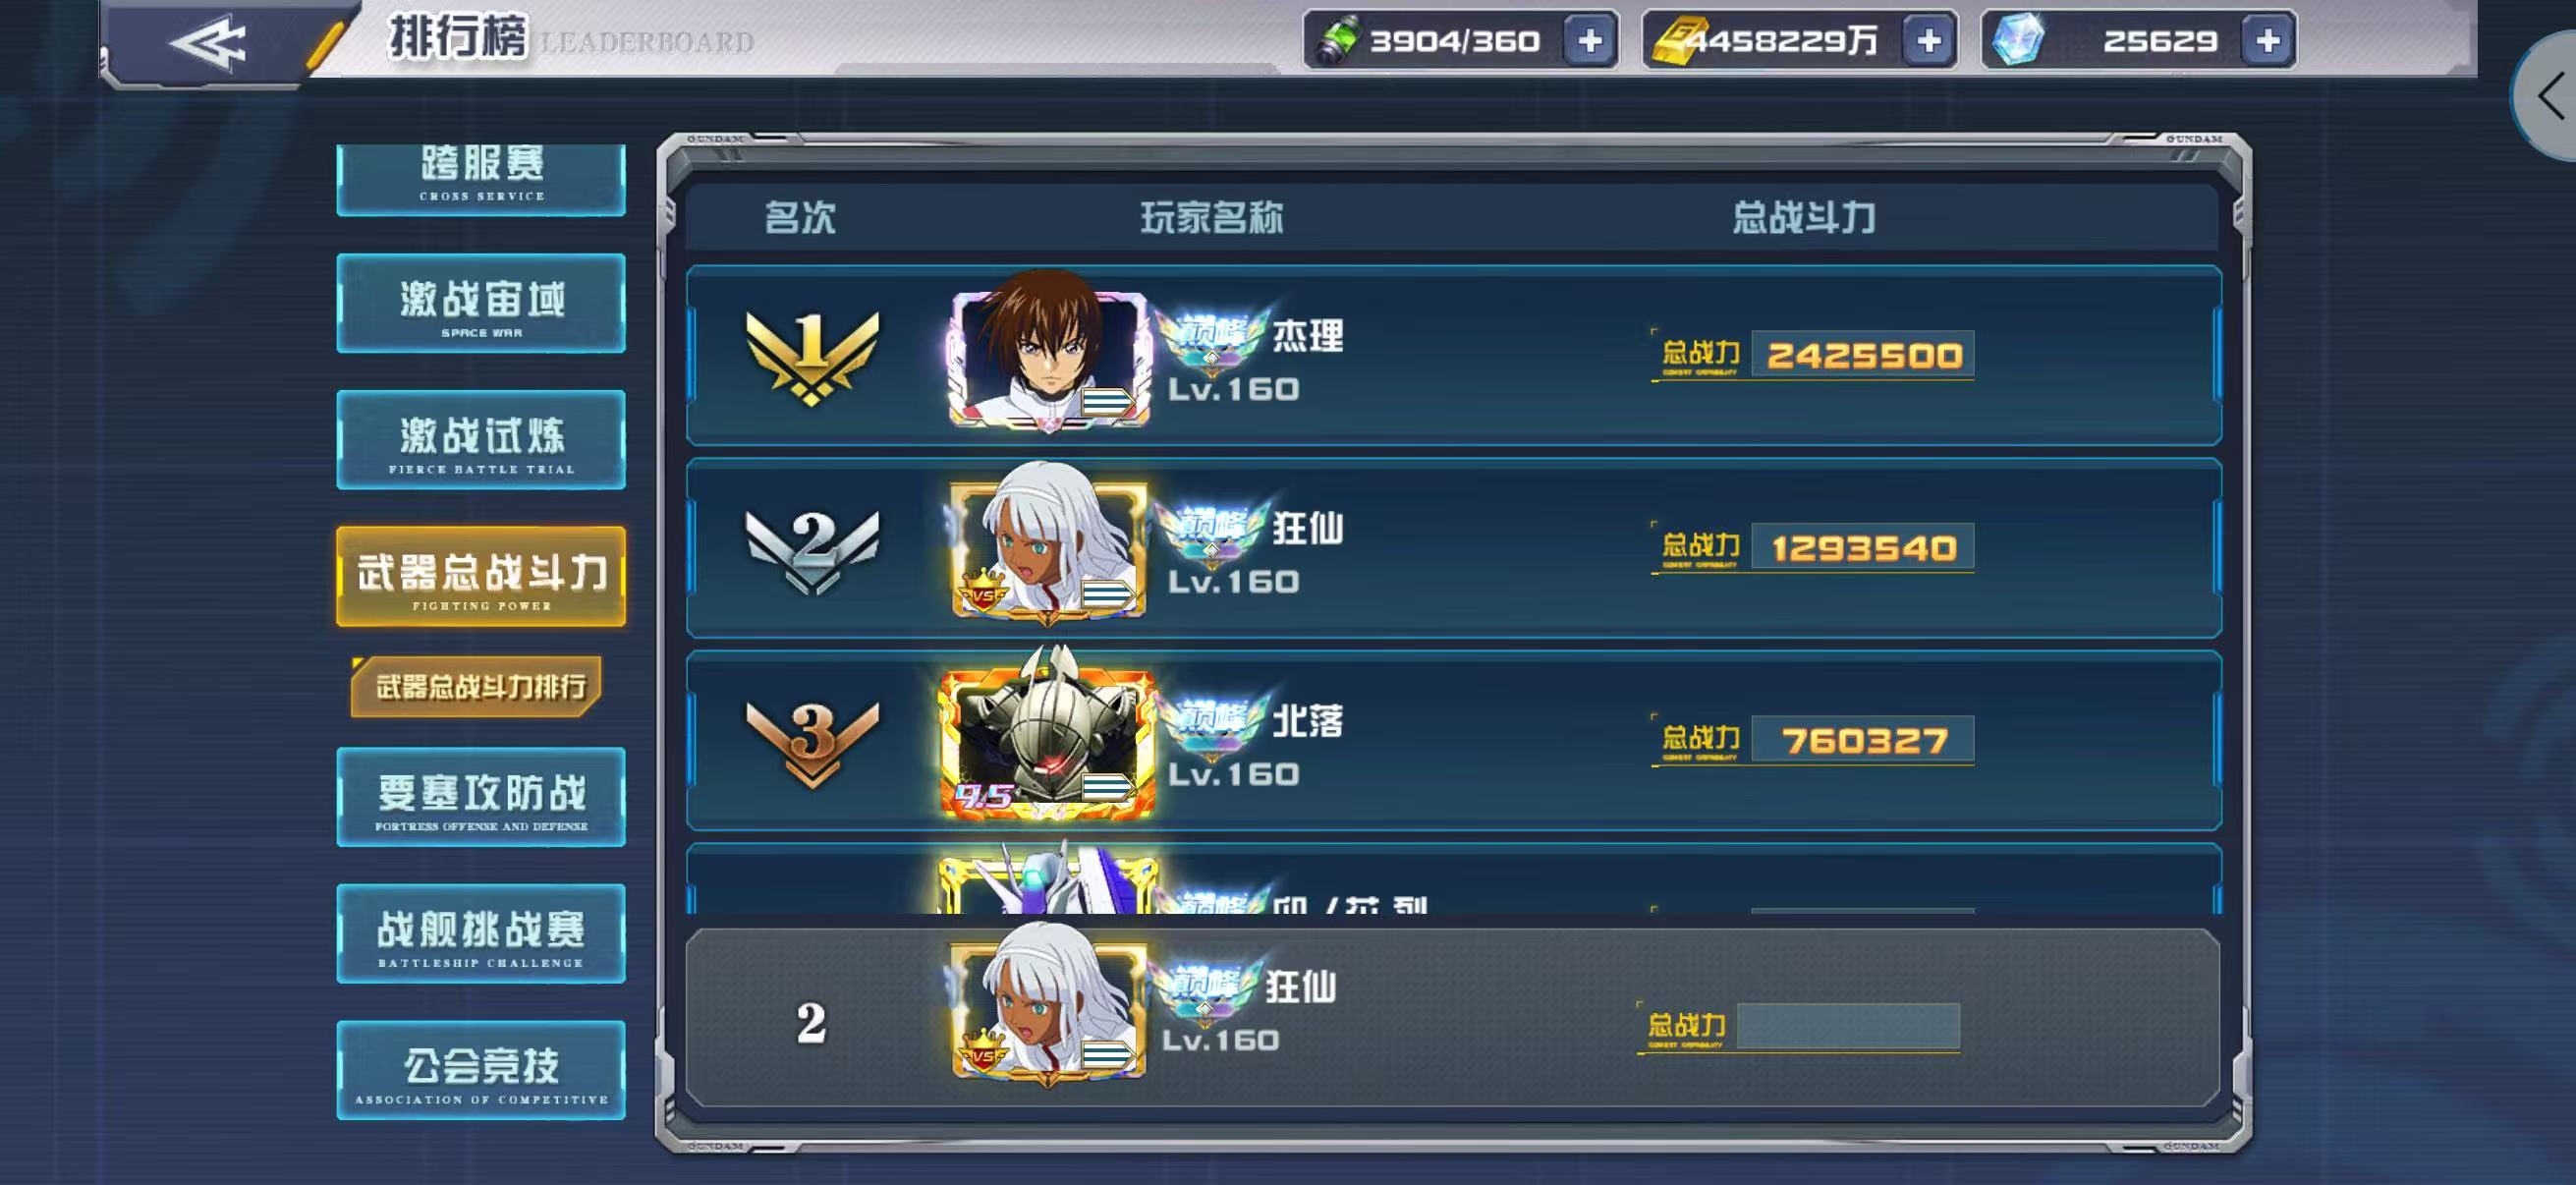Open 战舰挑战赛 Battleship Challenge tab

[481, 934]
